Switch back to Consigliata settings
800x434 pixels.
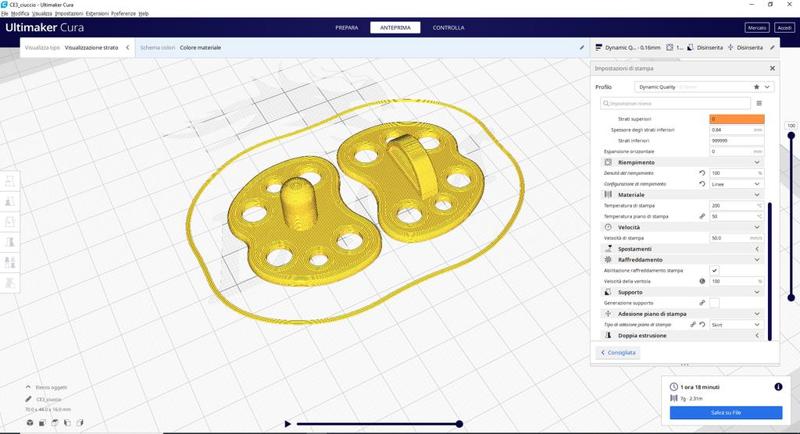[x=618, y=352]
